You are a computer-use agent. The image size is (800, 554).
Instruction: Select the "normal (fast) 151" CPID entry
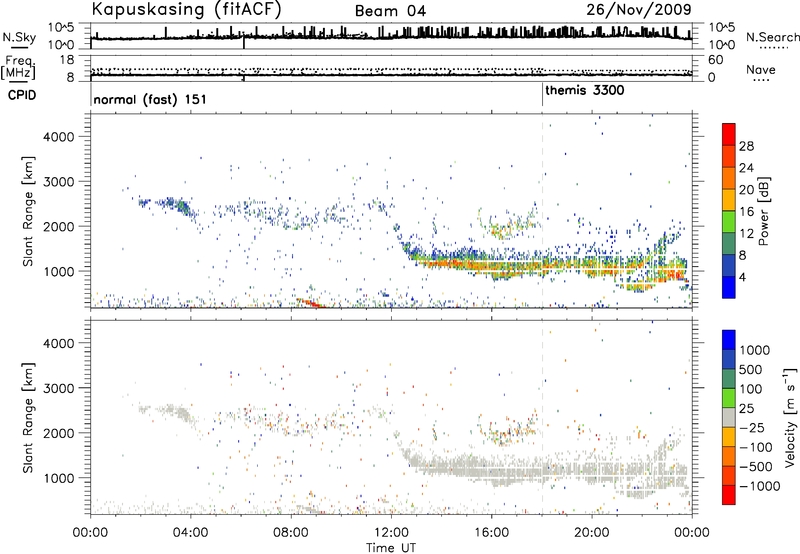[150, 99]
